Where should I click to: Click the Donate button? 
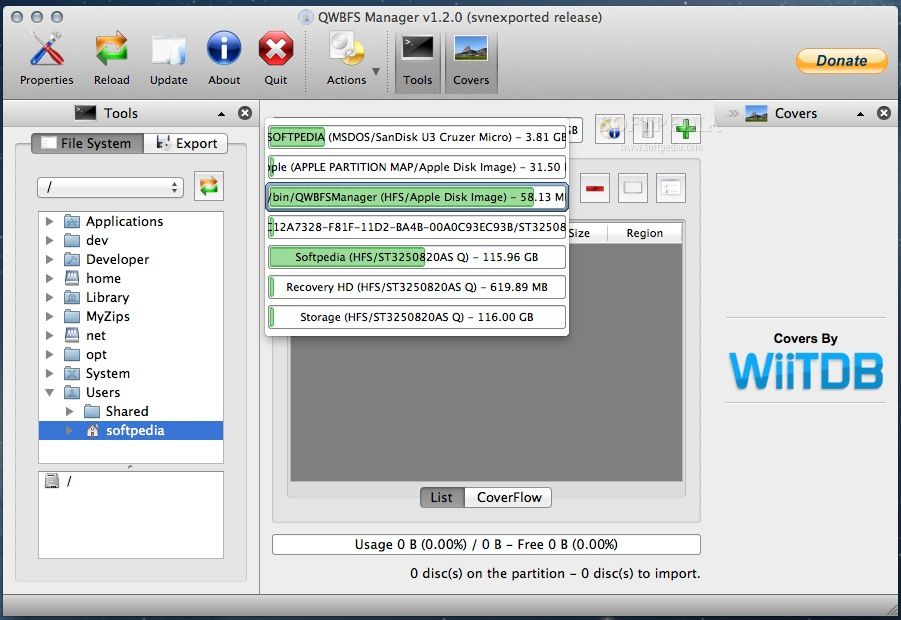point(842,60)
